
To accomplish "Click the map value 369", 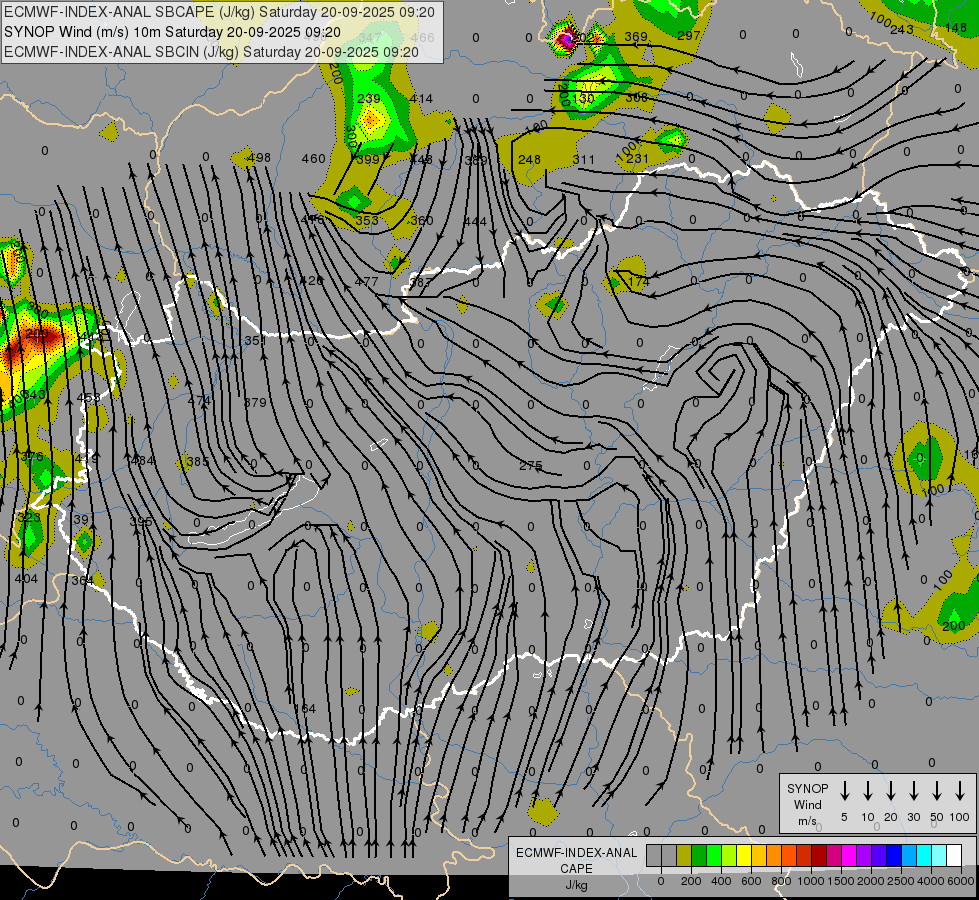I will tap(636, 36).
